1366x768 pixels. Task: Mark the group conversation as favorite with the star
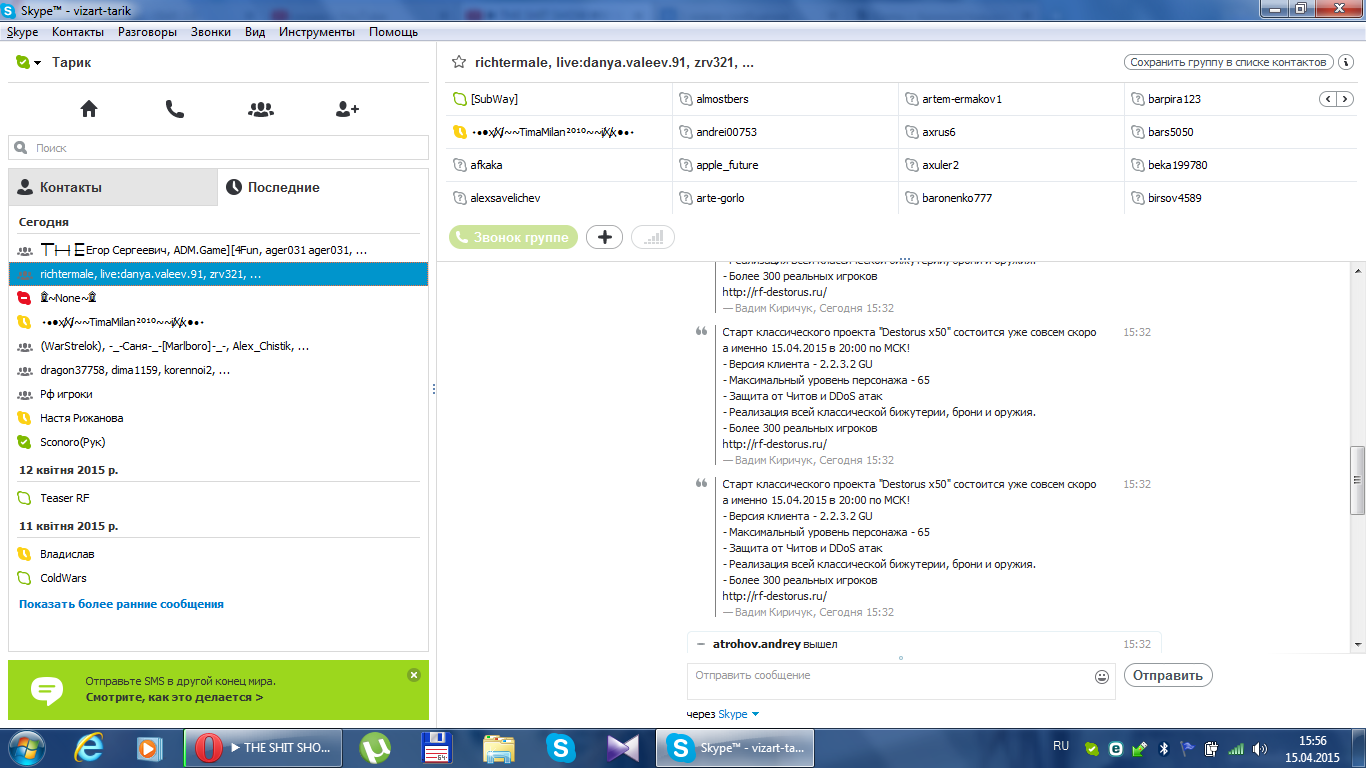(x=459, y=62)
